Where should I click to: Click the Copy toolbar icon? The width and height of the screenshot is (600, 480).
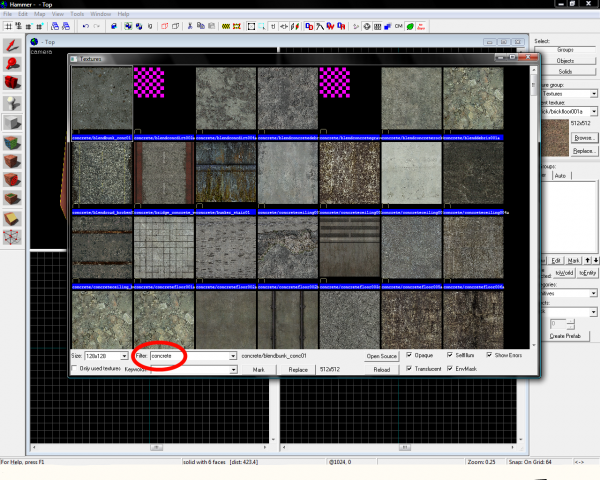coord(201,26)
